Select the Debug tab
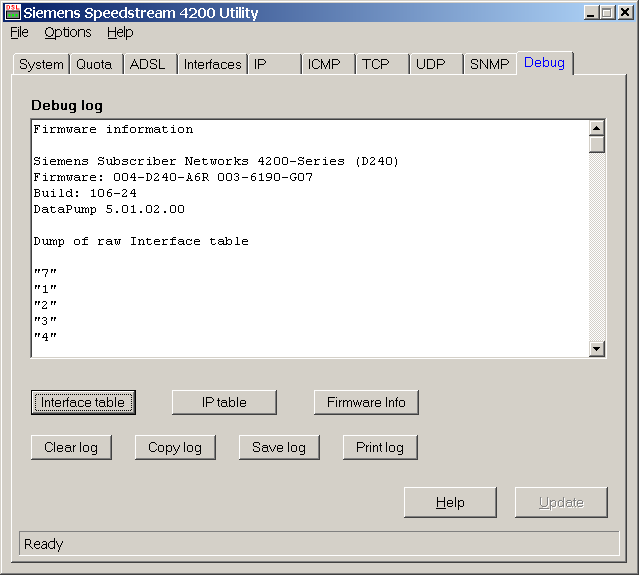This screenshot has height=575, width=639. (x=544, y=63)
